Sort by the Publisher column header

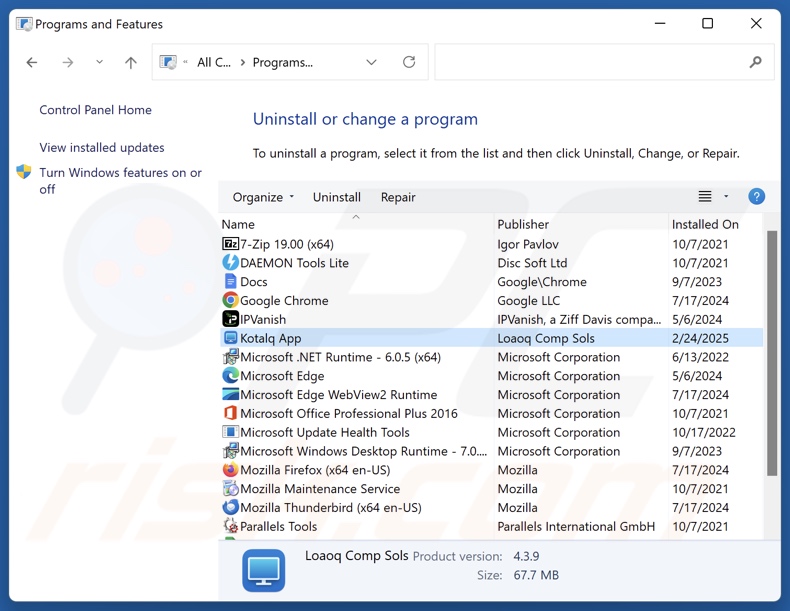tap(523, 224)
